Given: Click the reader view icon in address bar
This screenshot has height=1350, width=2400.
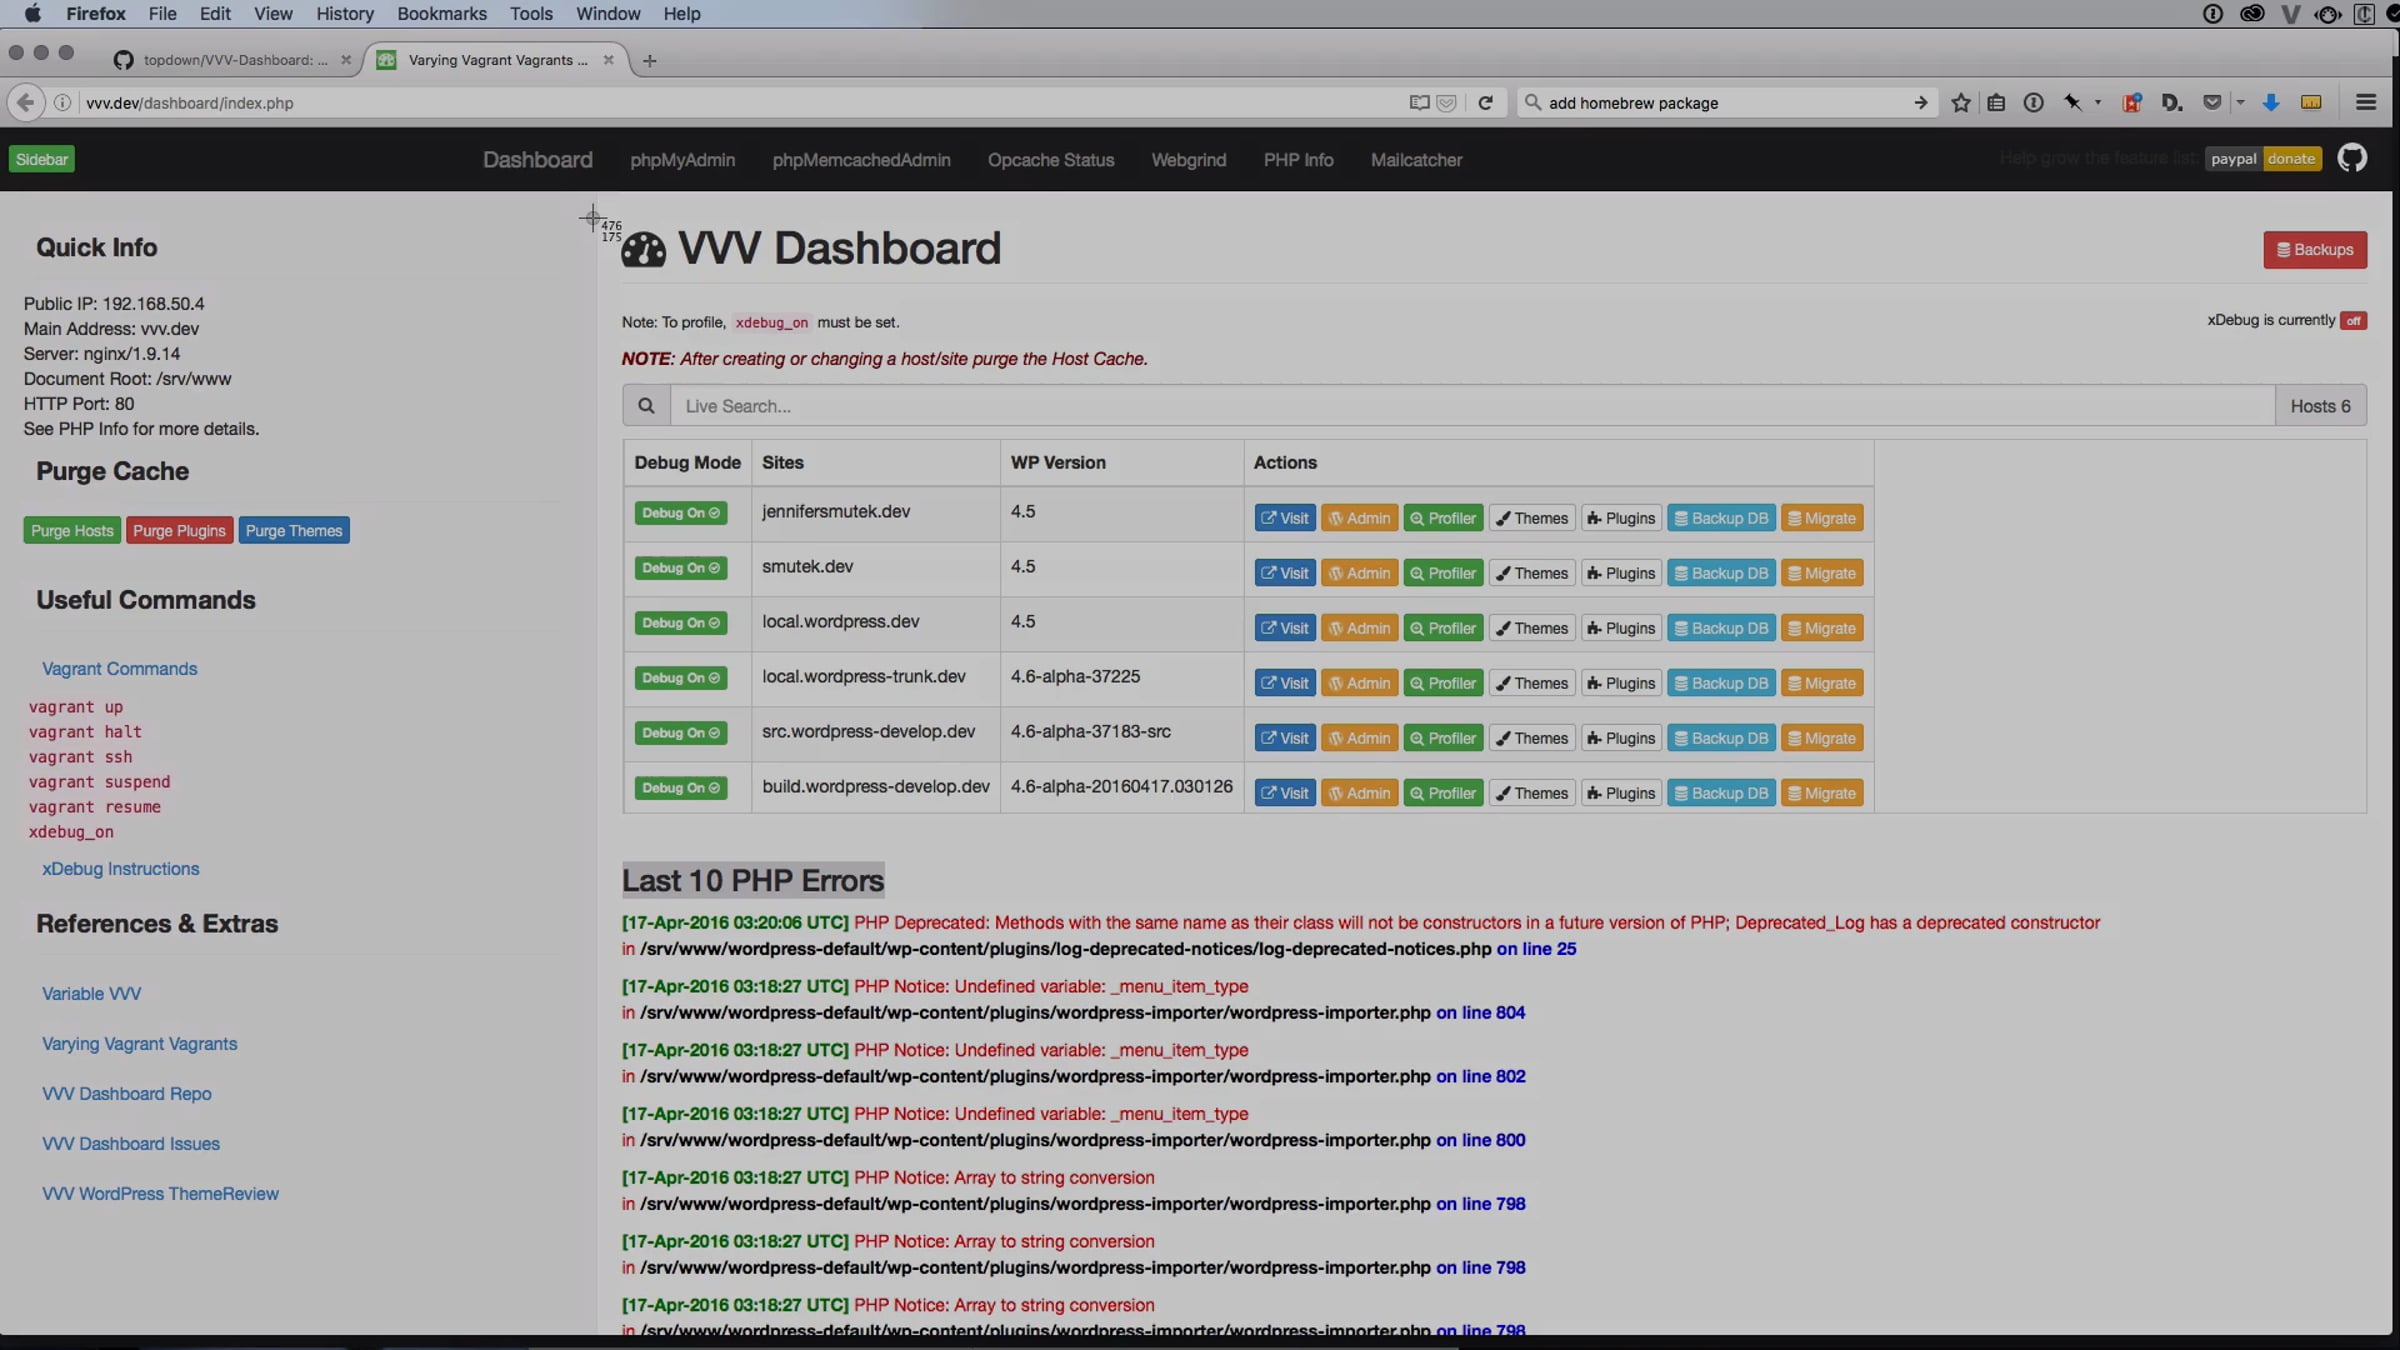Looking at the screenshot, I should coord(1419,103).
